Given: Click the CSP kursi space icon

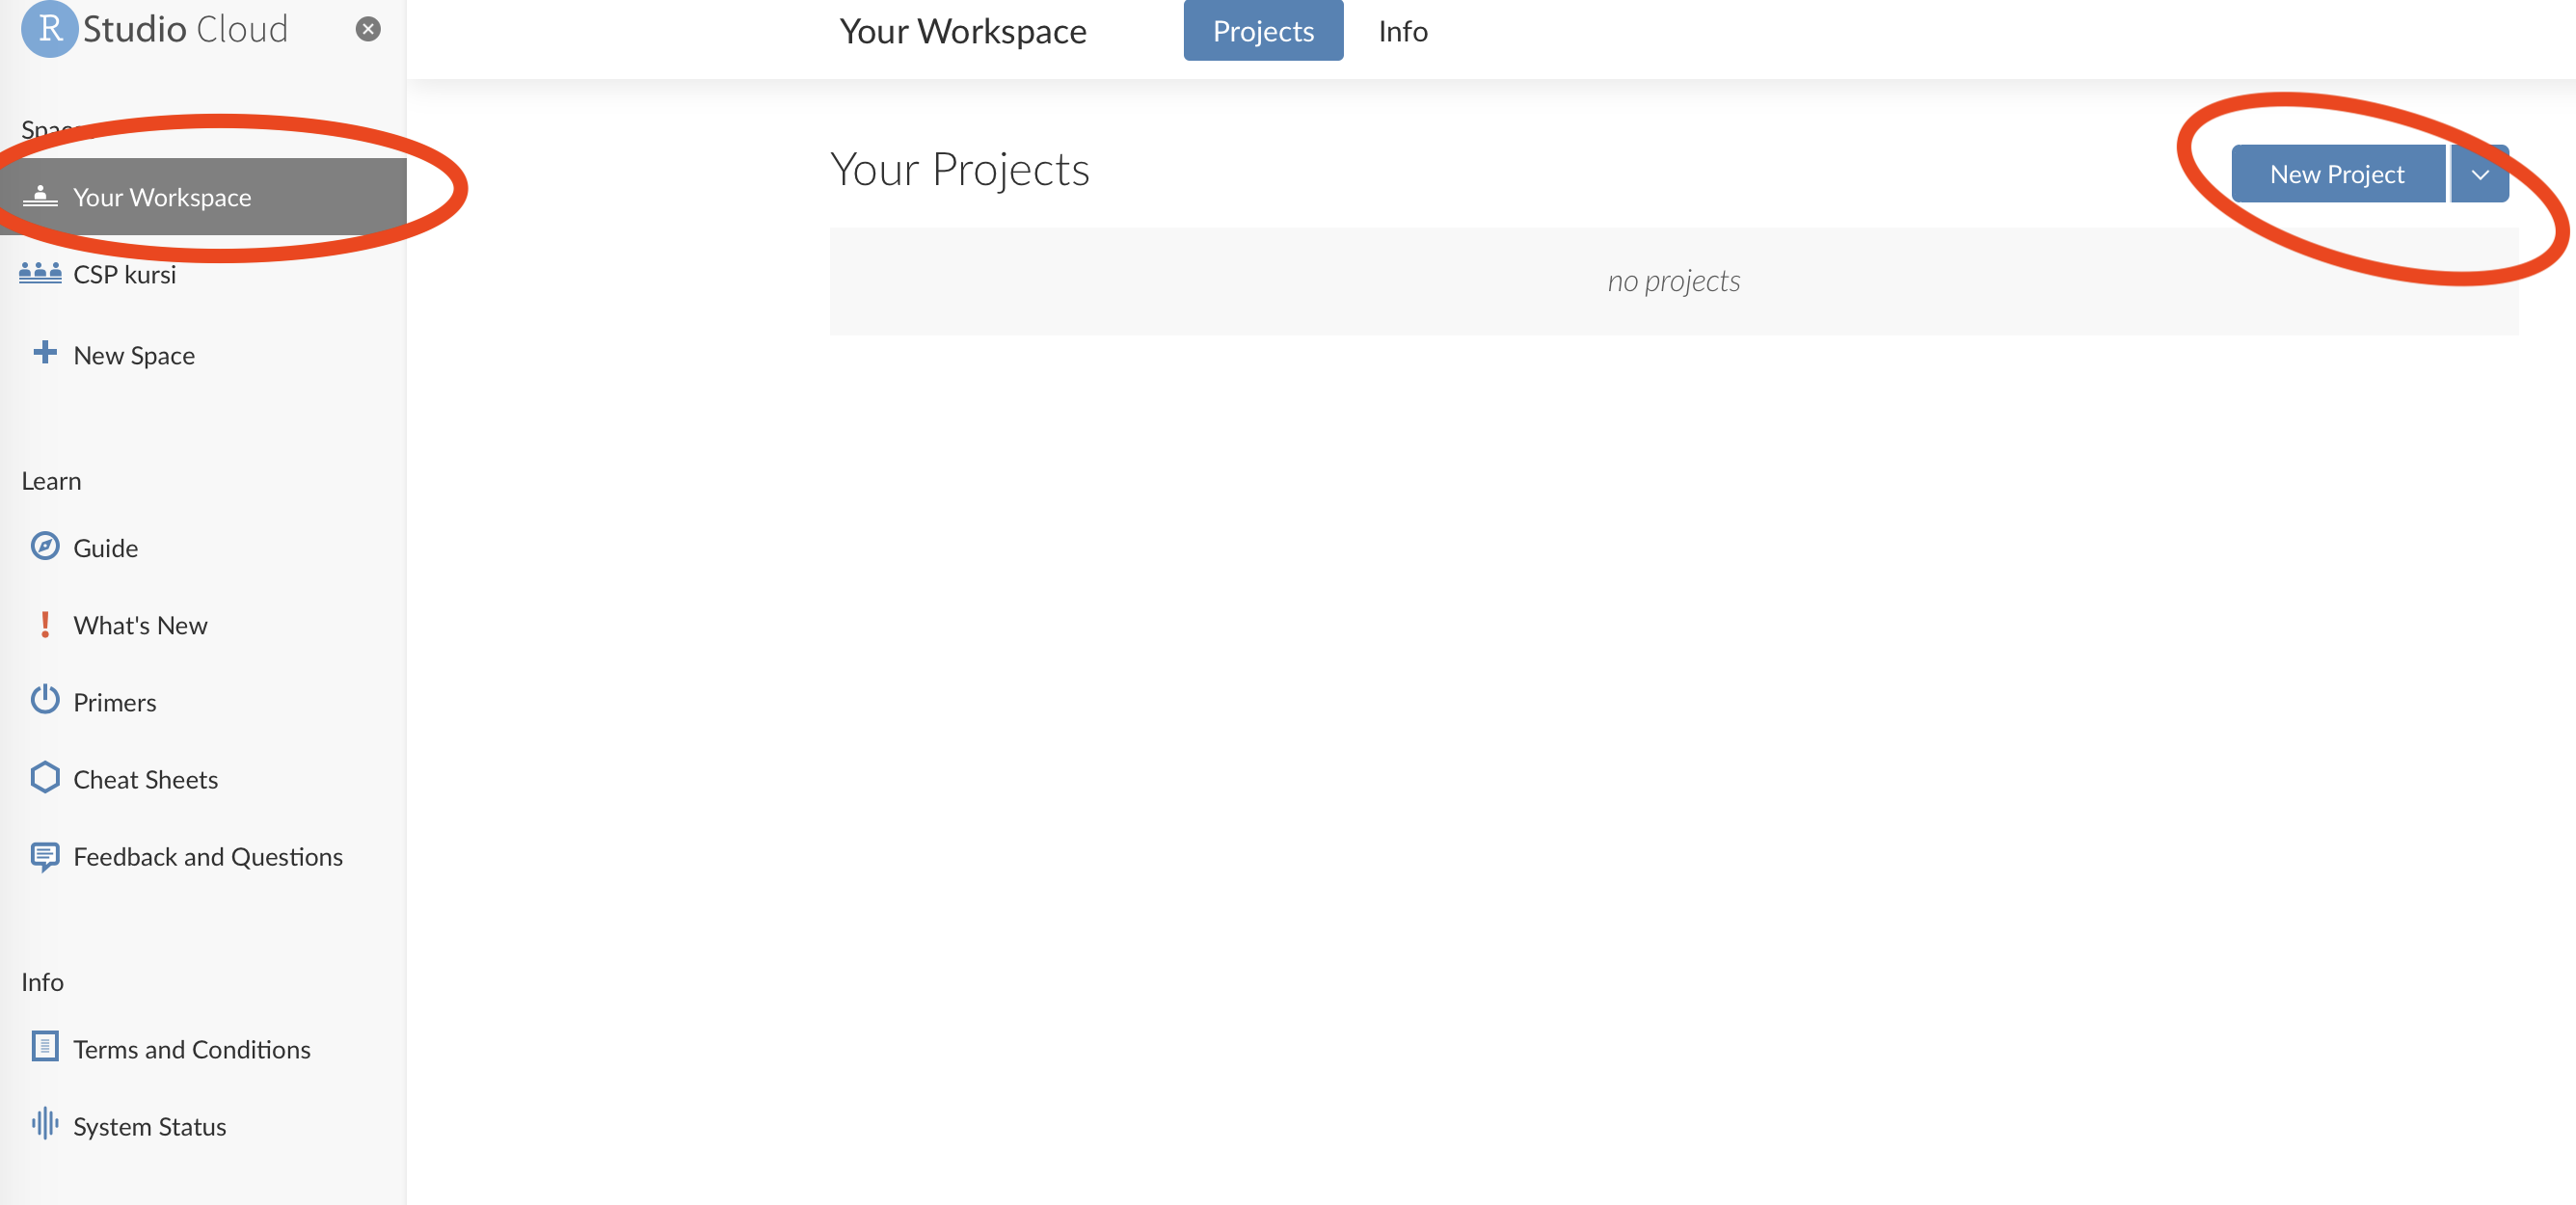Looking at the screenshot, I should coord(38,273).
